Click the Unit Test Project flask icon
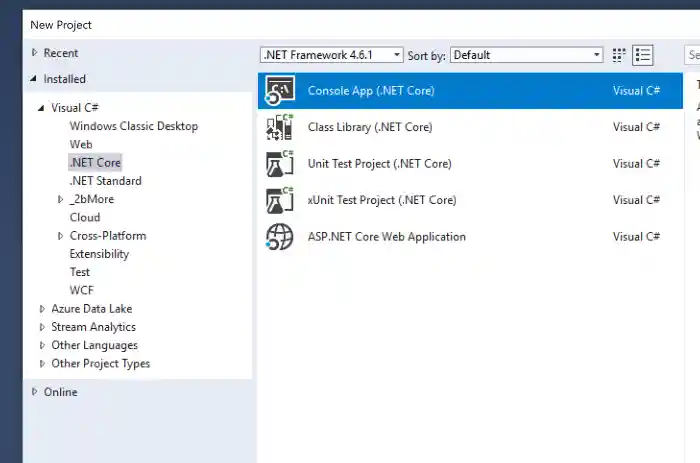Screen dimensions: 700x463 [x=279, y=164]
